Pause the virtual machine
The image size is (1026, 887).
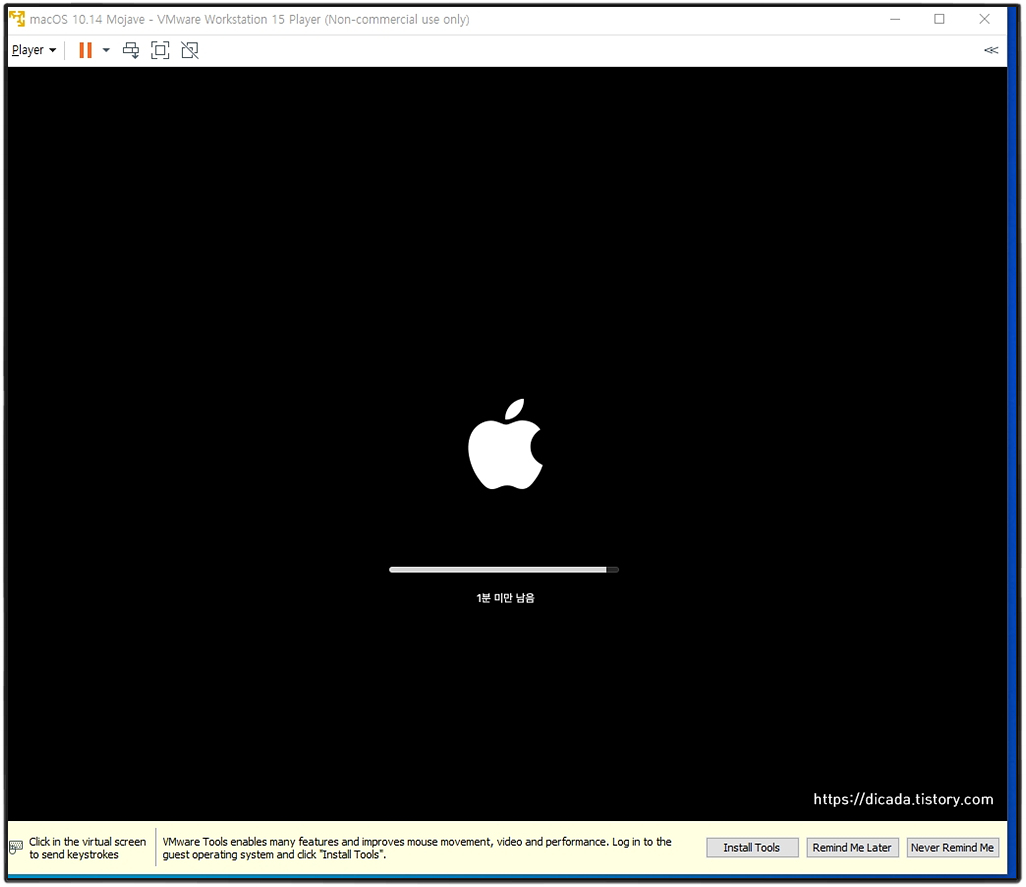pyautogui.click(x=86, y=50)
